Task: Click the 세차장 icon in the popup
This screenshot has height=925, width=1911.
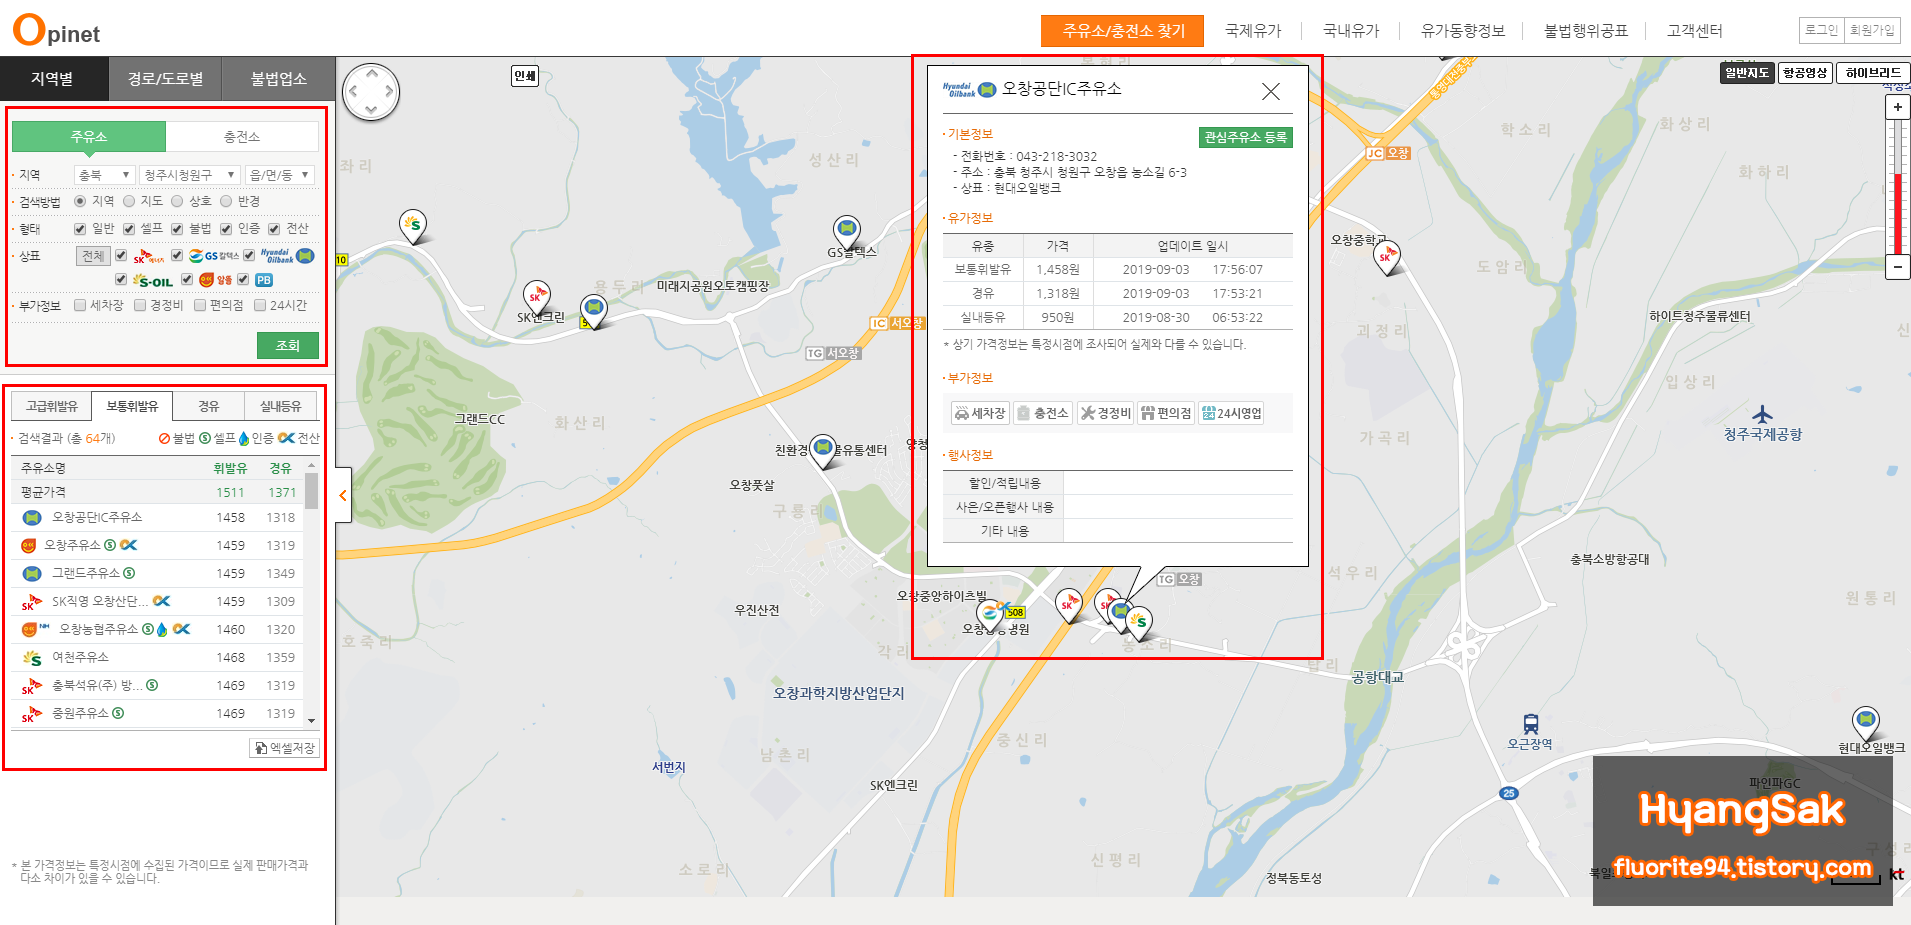Action: click(x=980, y=413)
